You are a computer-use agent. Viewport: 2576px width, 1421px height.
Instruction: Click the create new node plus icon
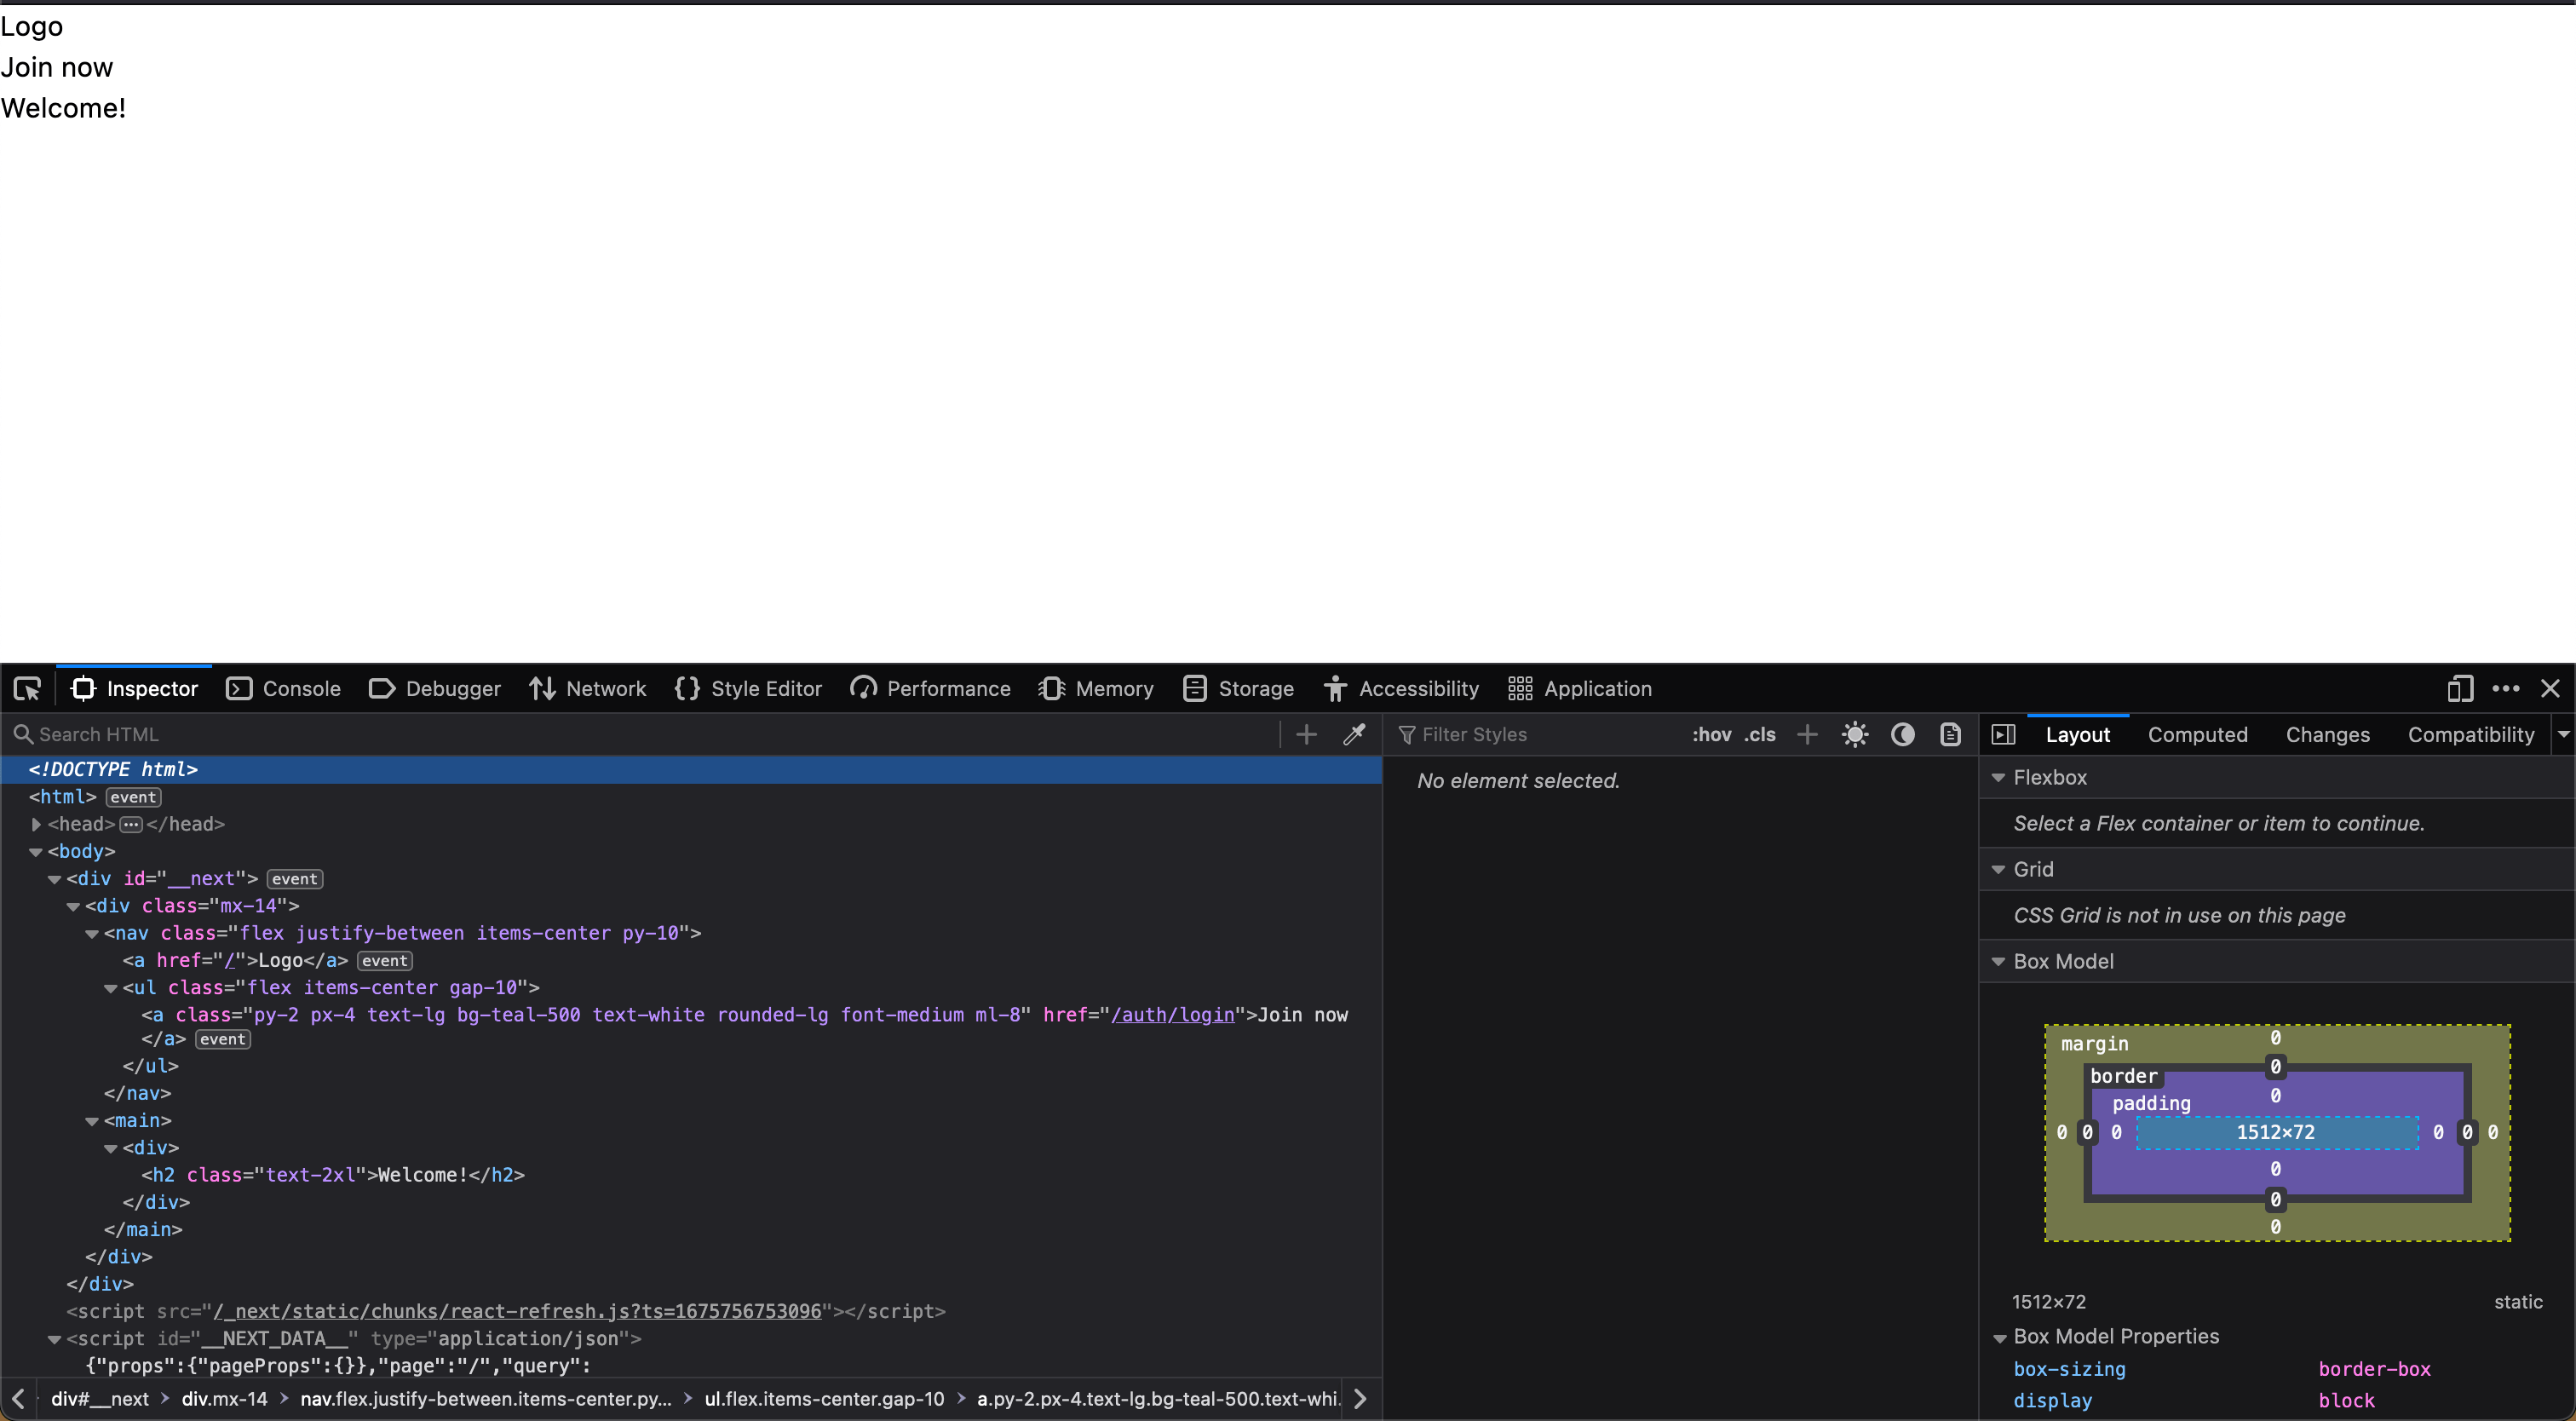[x=1306, y=734]
